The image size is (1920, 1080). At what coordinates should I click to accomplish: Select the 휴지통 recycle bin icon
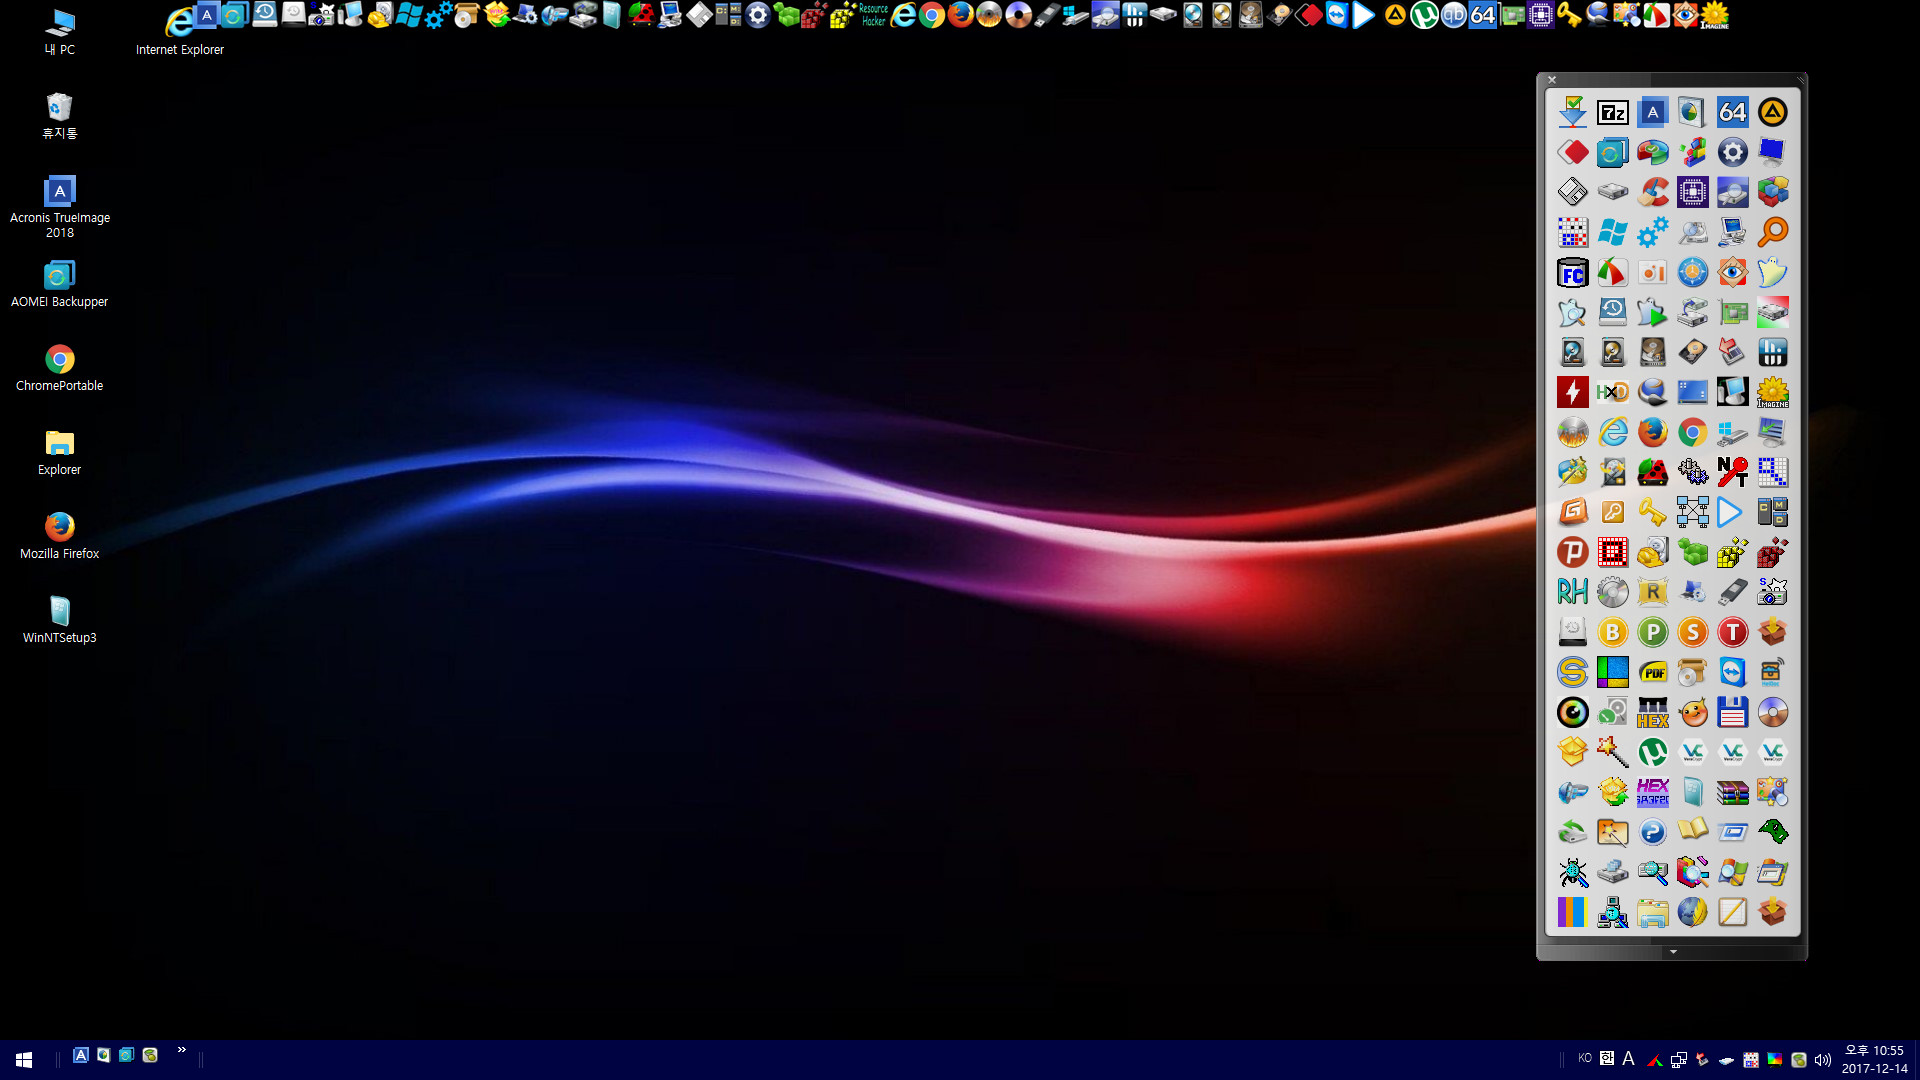tap(60, 116)
